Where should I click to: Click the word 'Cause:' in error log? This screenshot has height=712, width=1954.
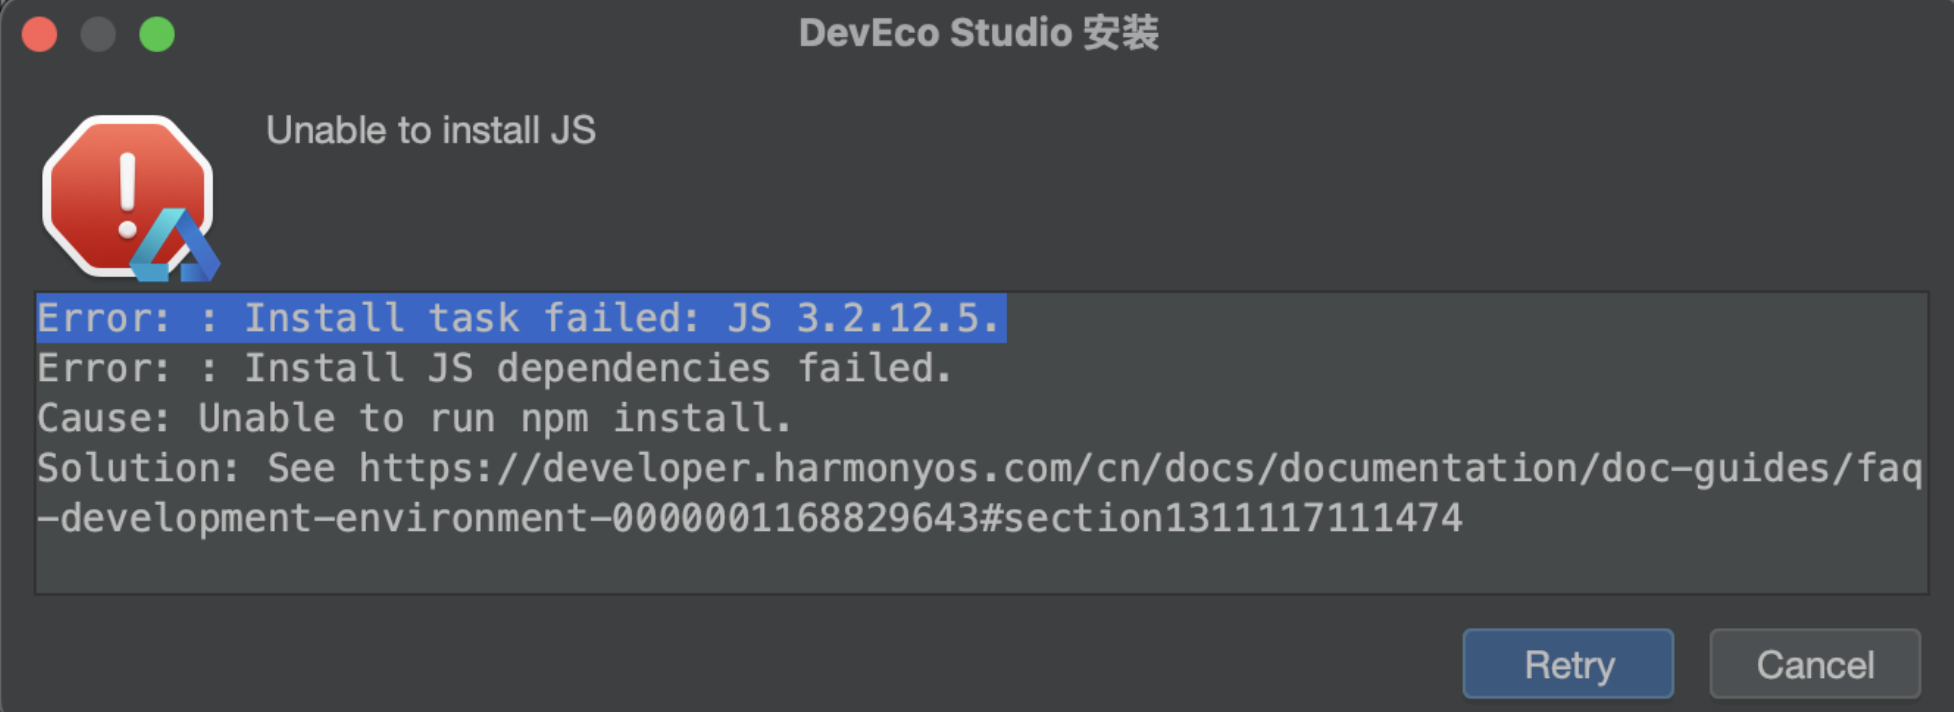(103, 418)
